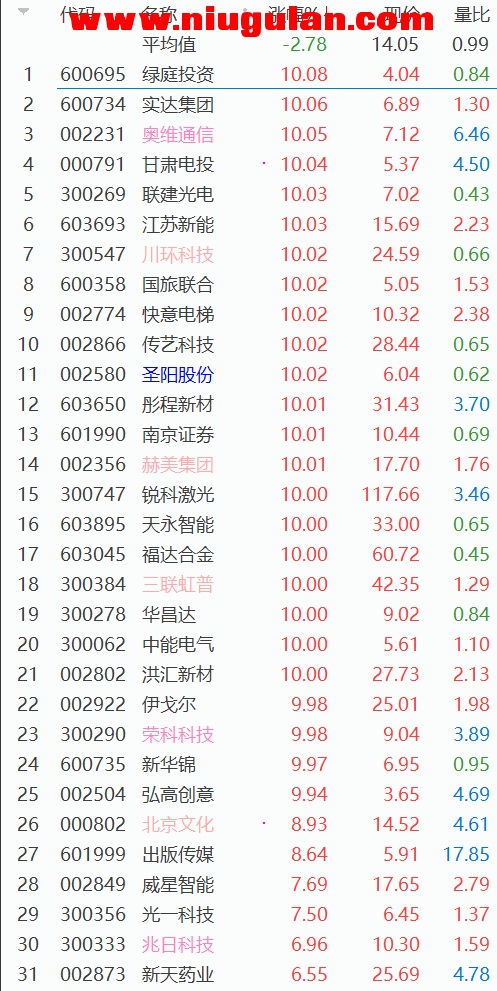Select the blue highlighted 圣阳股份 name
497x991 pixels.
178,374
